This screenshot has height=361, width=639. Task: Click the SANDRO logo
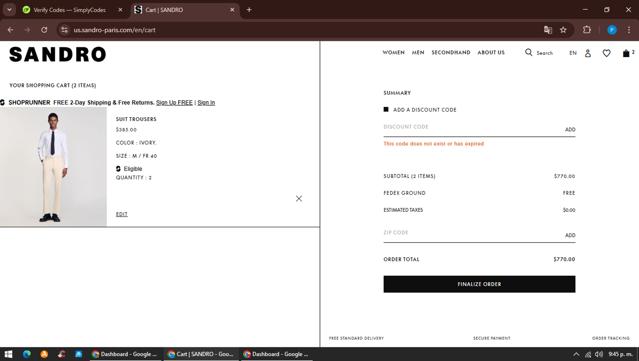point(57,54)
